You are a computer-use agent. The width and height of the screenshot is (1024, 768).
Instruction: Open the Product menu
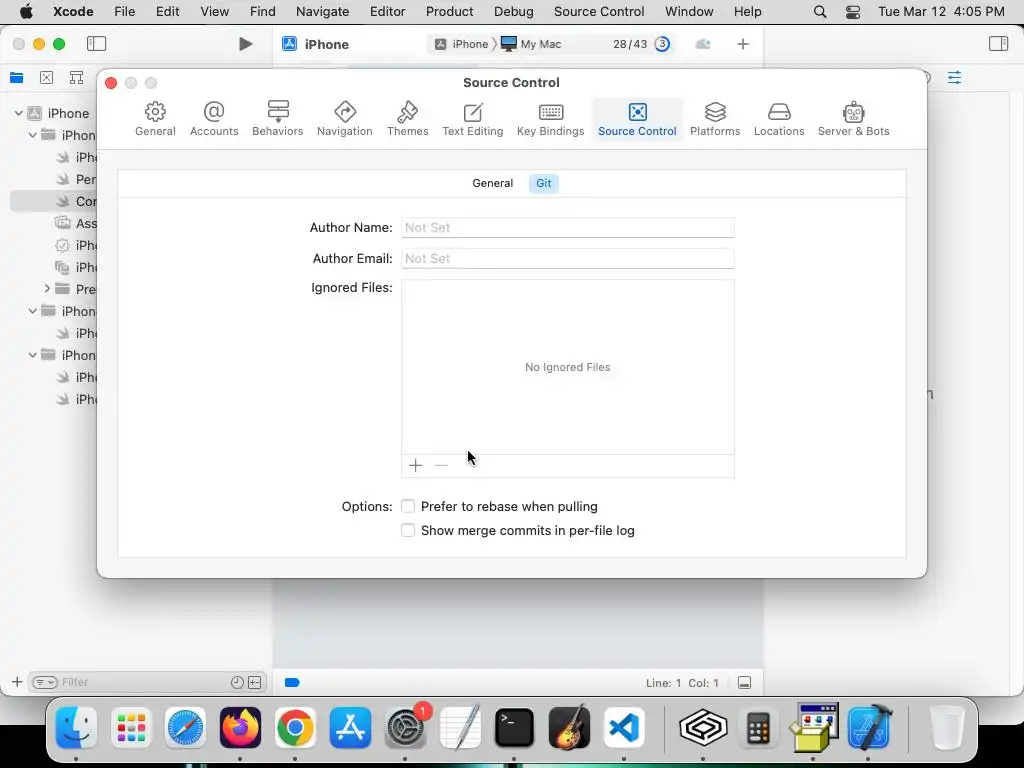point(449,12)
